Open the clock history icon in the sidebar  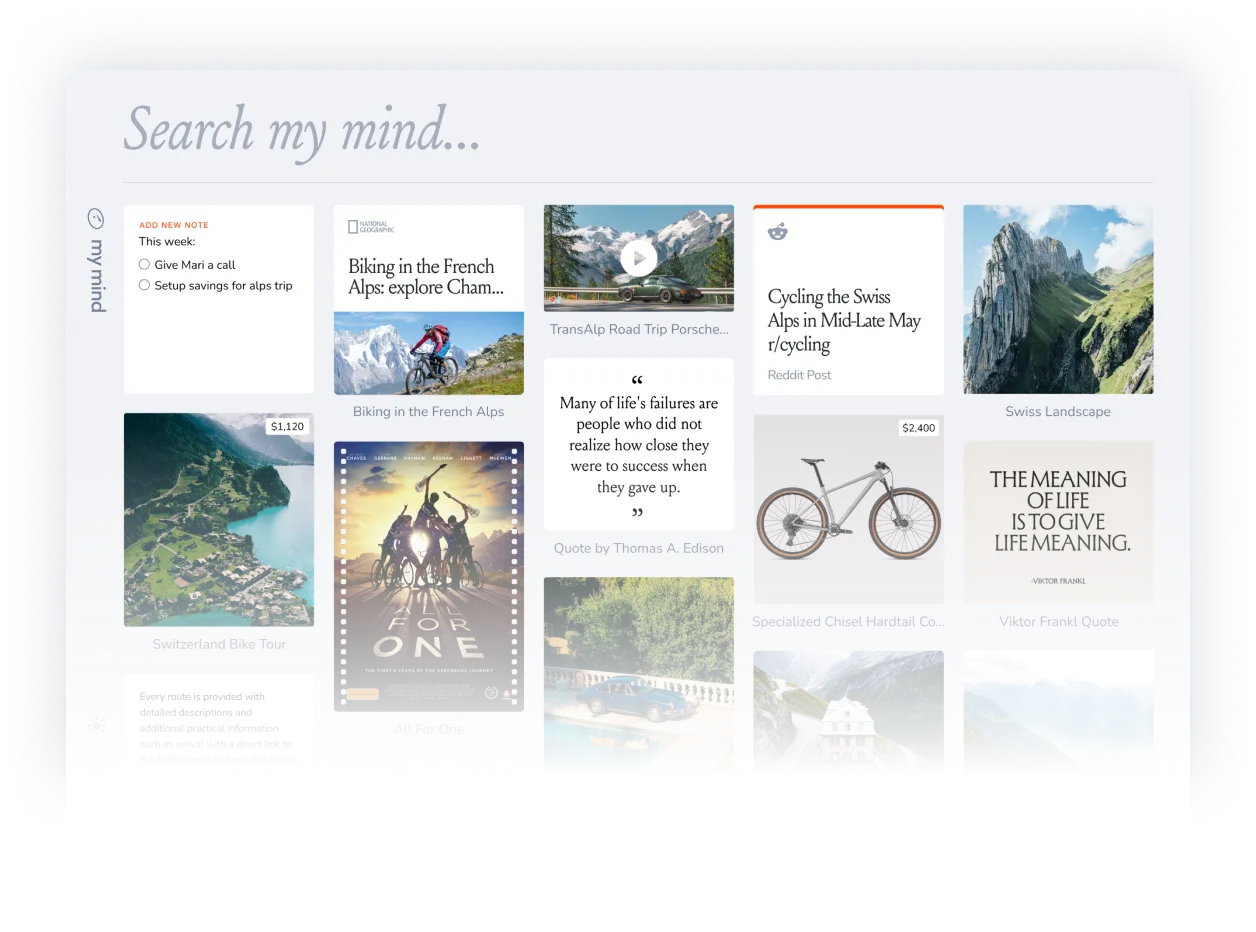pyautogui.click(x=96, y=218)
